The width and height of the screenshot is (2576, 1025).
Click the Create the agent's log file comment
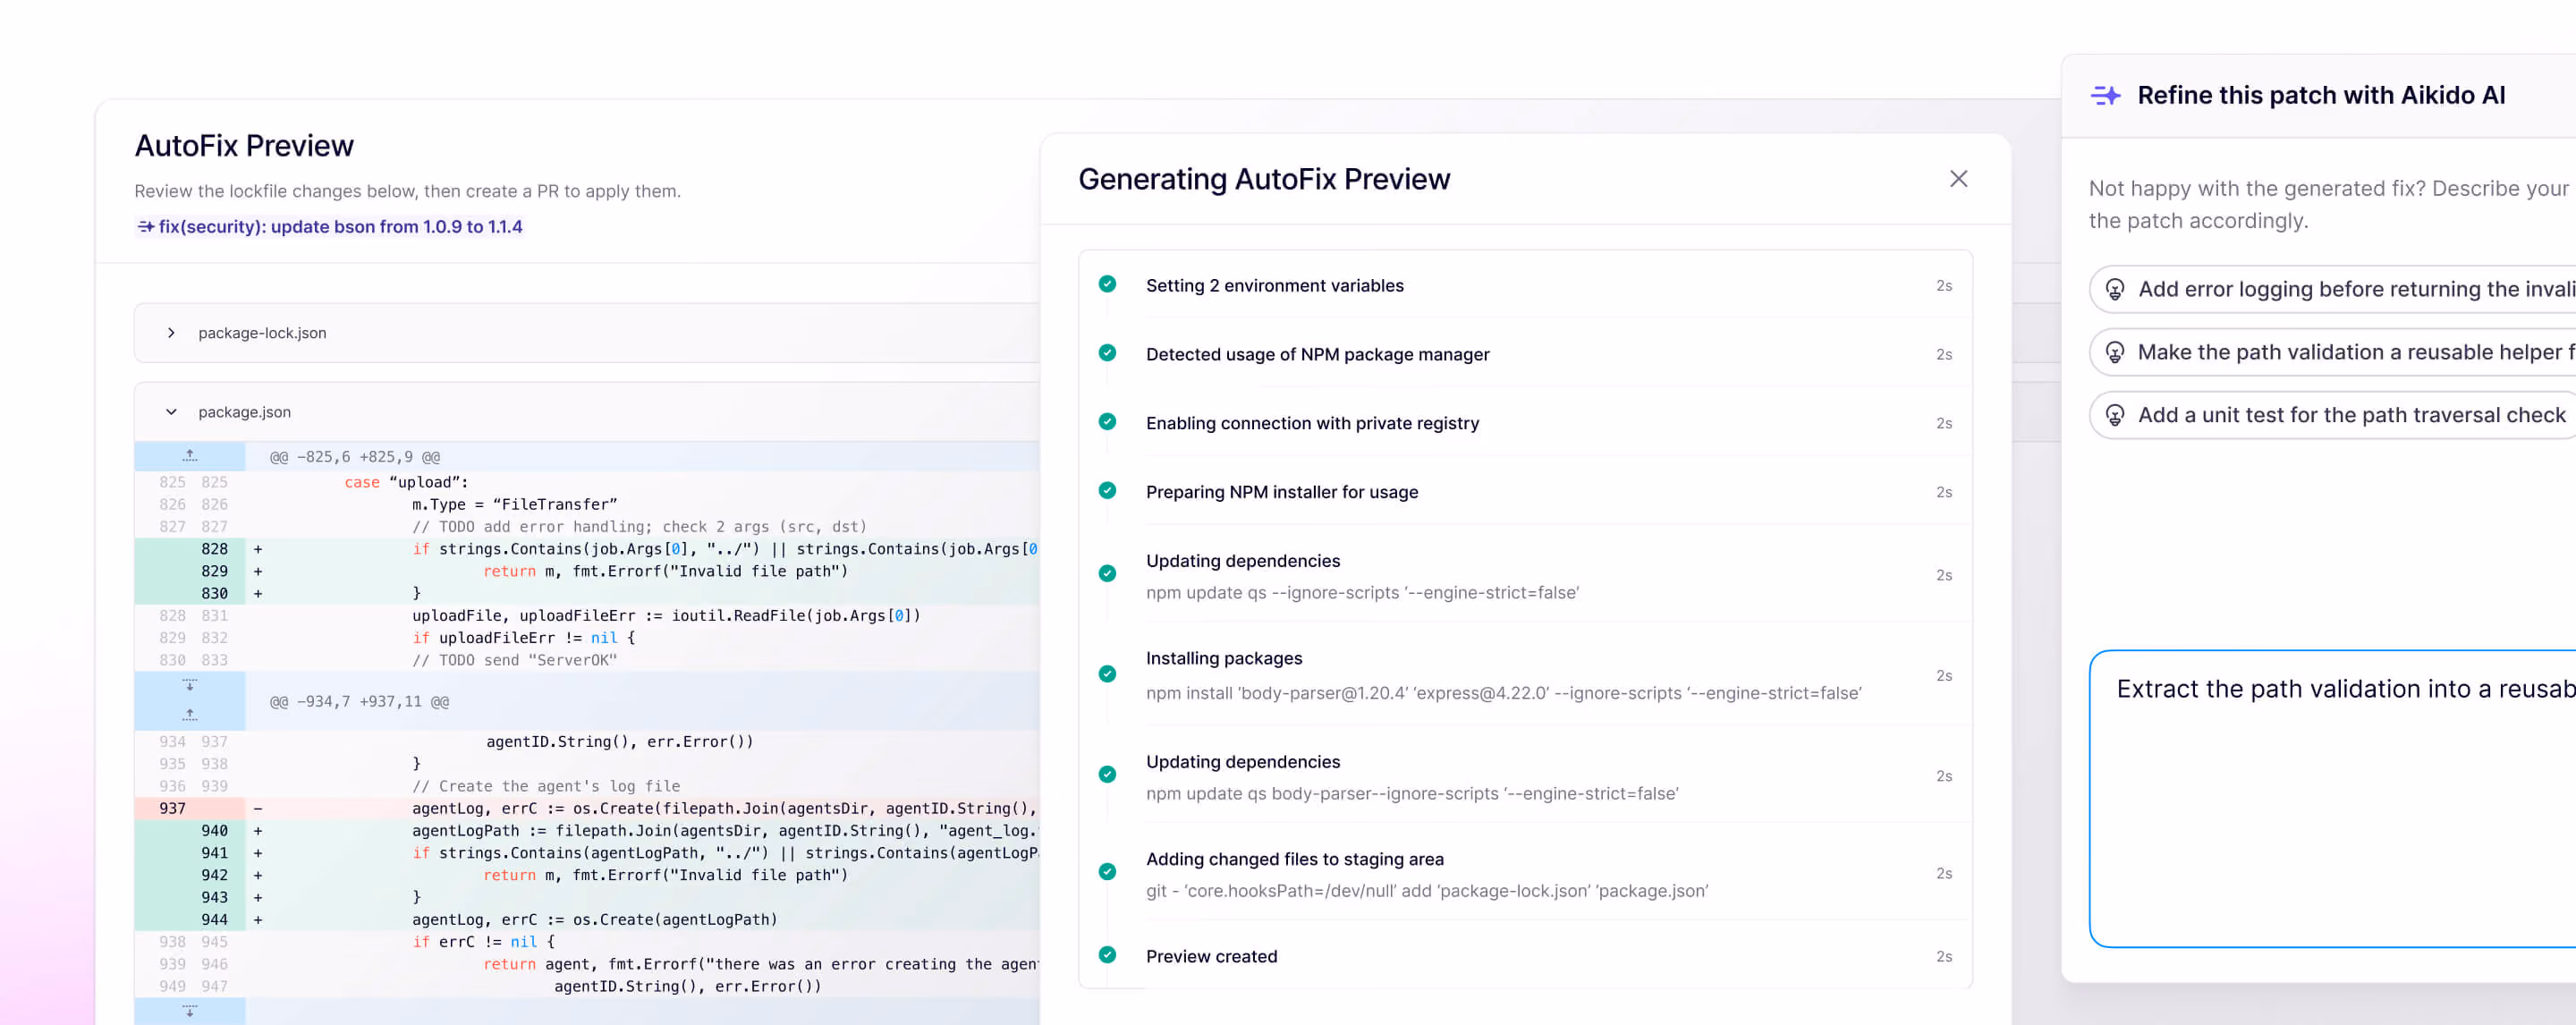(x=546, y=786)
